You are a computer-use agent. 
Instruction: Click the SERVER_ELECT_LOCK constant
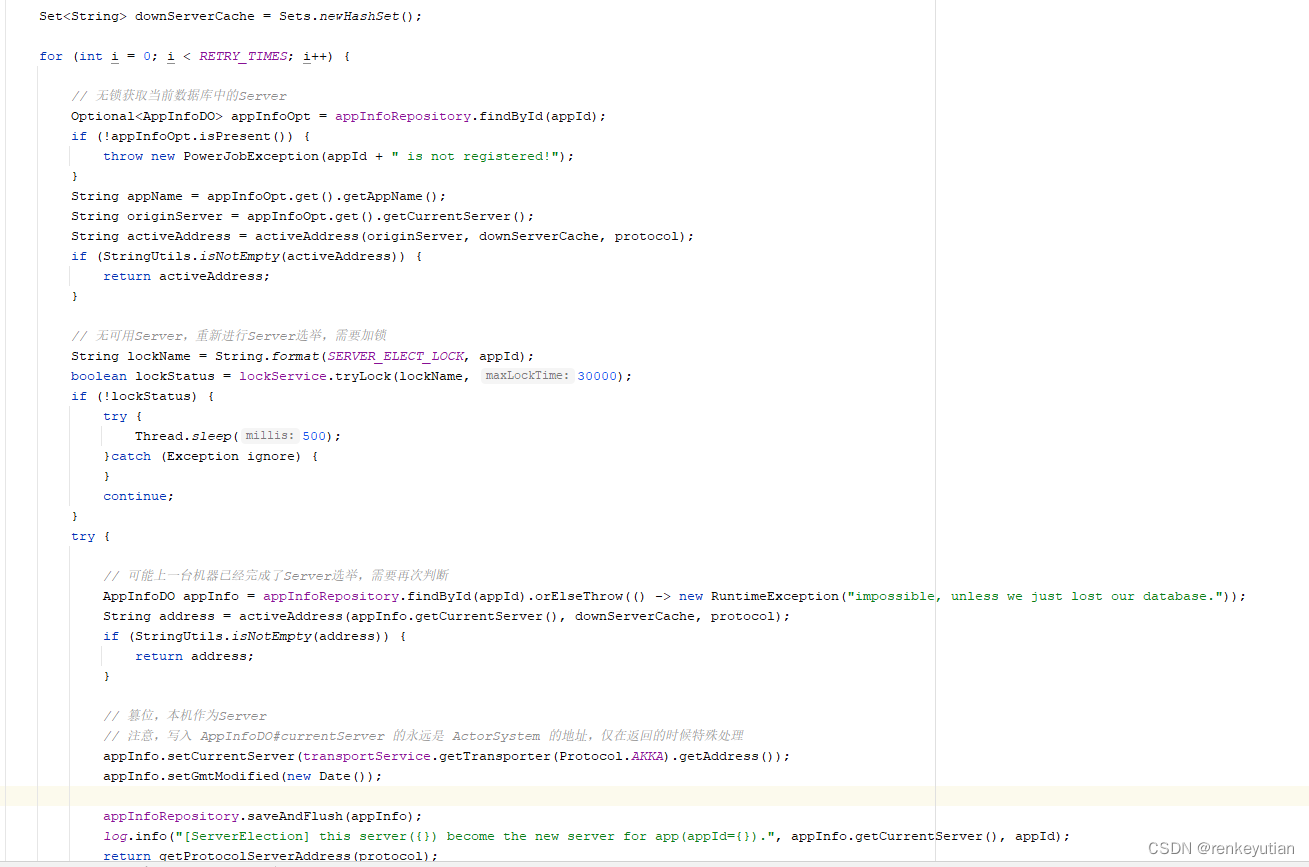[x=395, y=356]
